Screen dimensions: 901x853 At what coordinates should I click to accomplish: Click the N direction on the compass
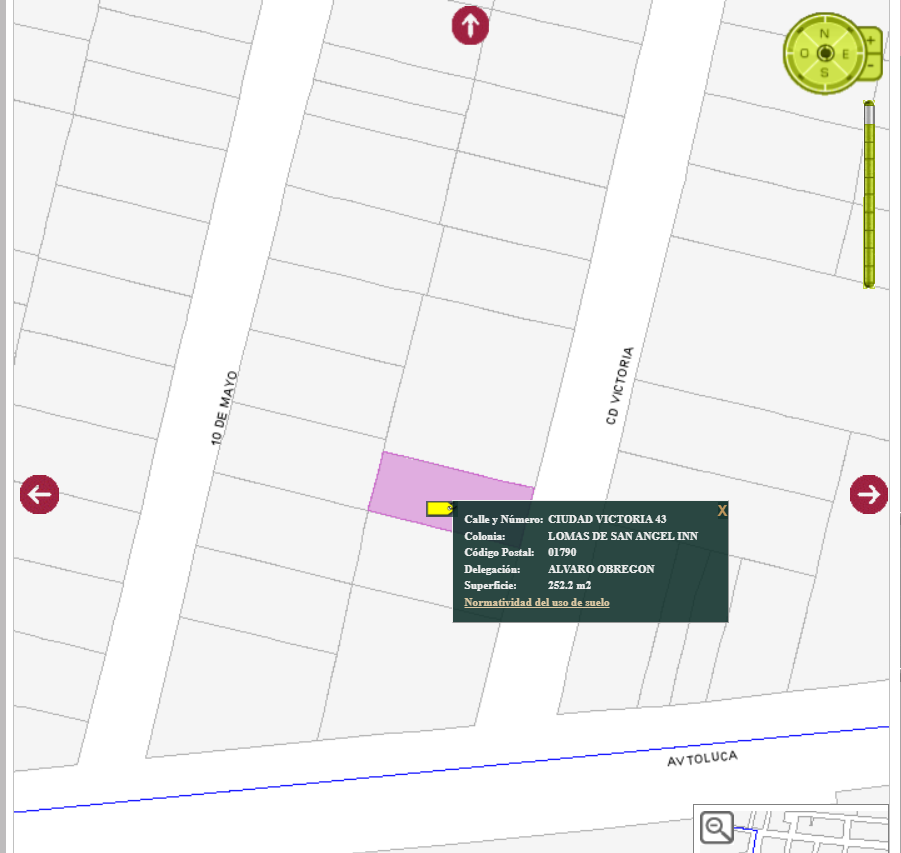(x=825, y=33)
